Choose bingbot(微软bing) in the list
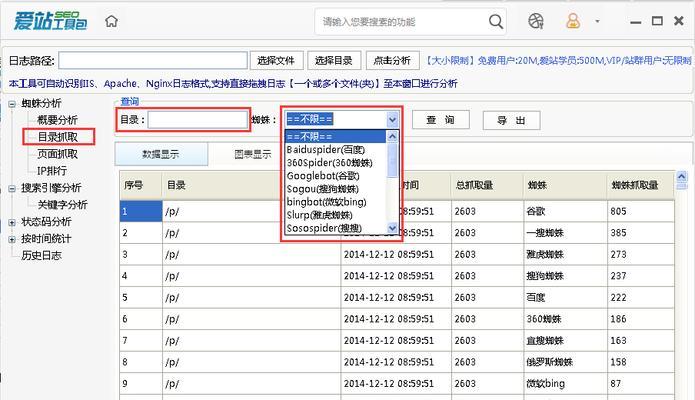 click(x=335, y=202)
